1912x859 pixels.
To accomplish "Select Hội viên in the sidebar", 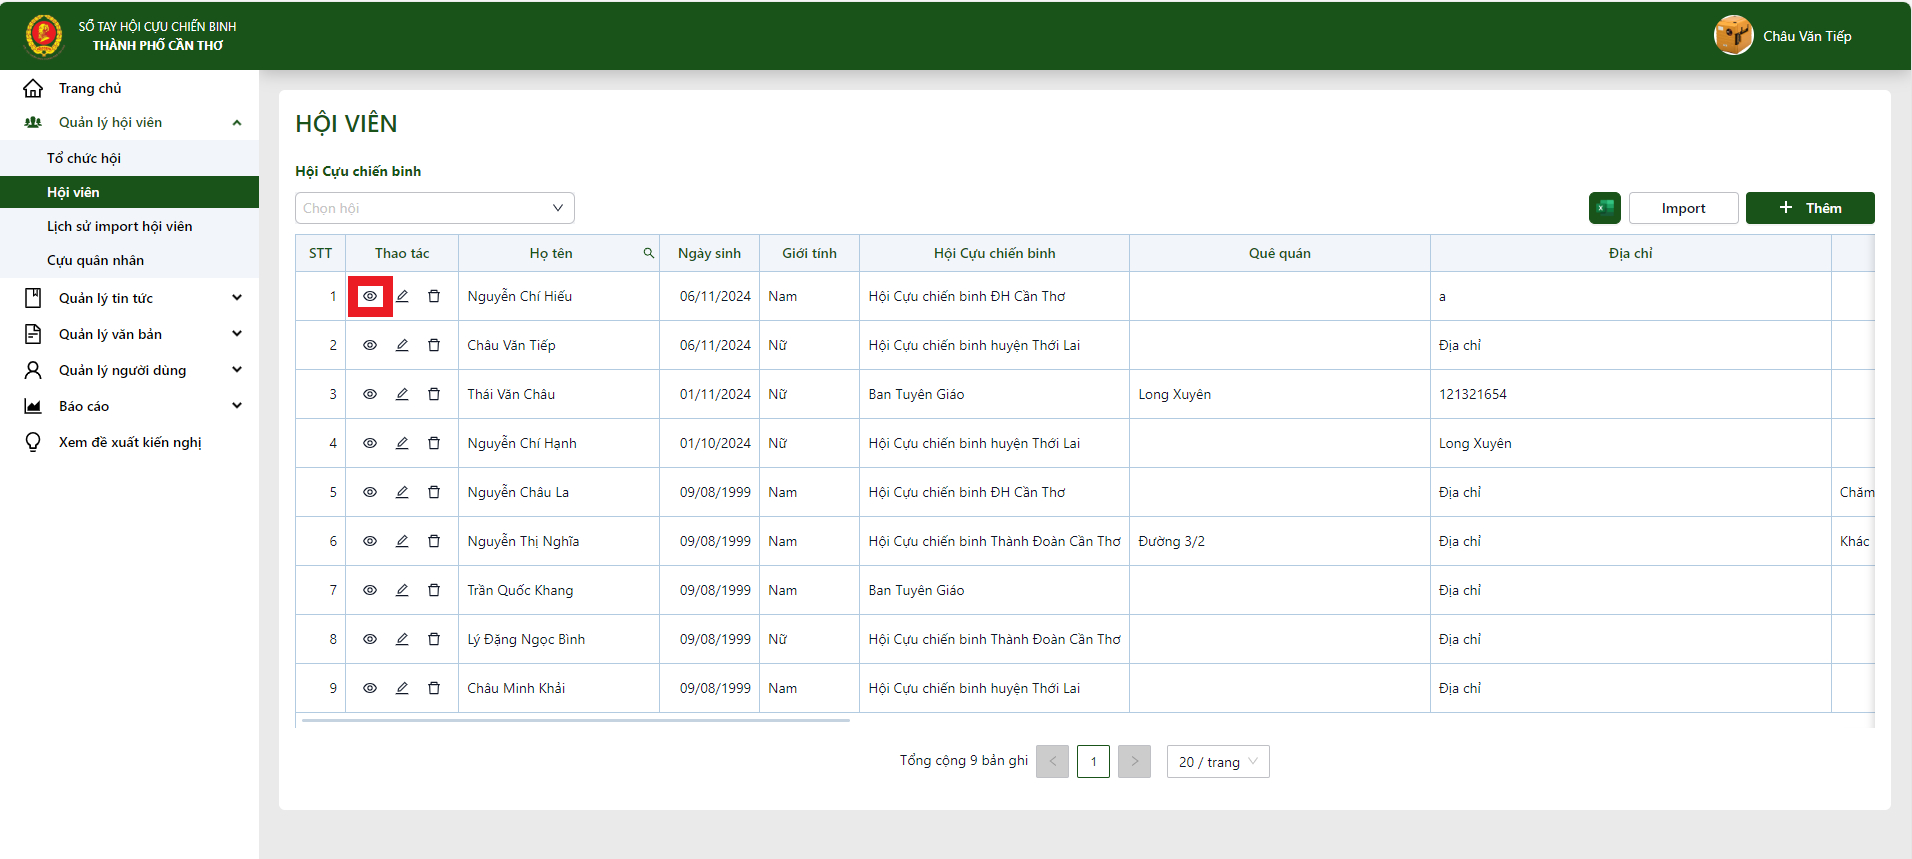I will pos(130,192).
